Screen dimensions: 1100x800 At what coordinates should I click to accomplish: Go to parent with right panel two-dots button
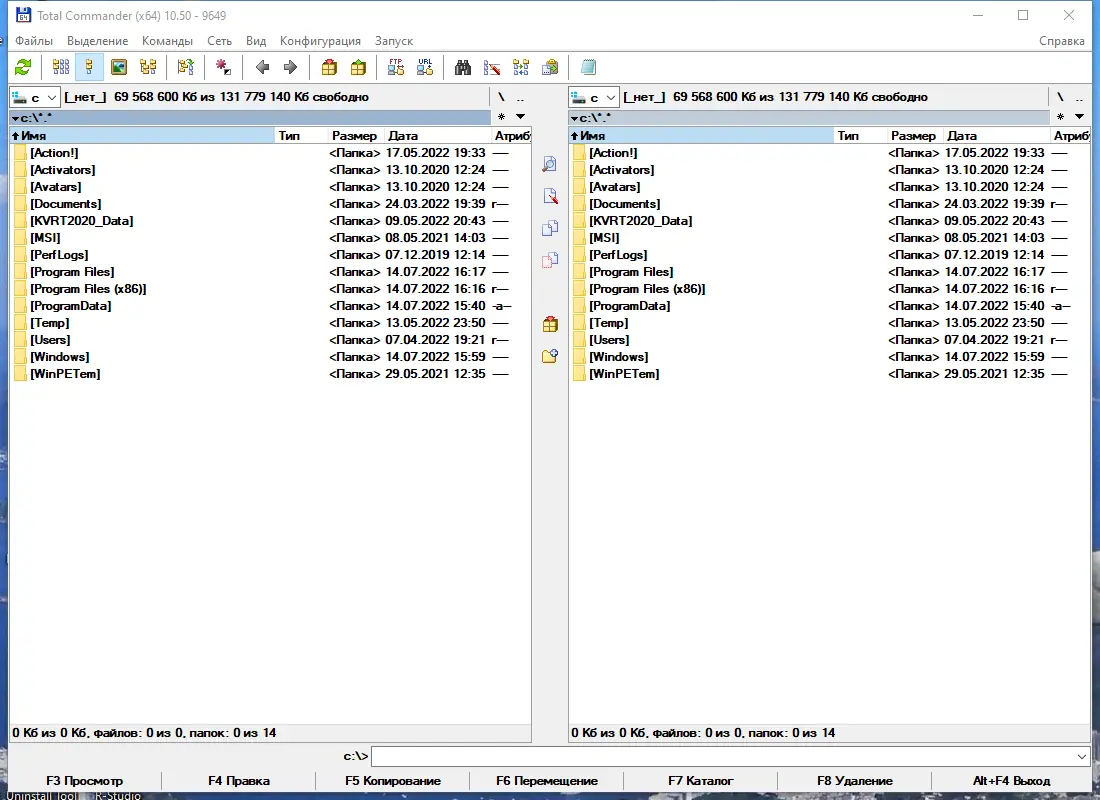tap(1080, 98)
